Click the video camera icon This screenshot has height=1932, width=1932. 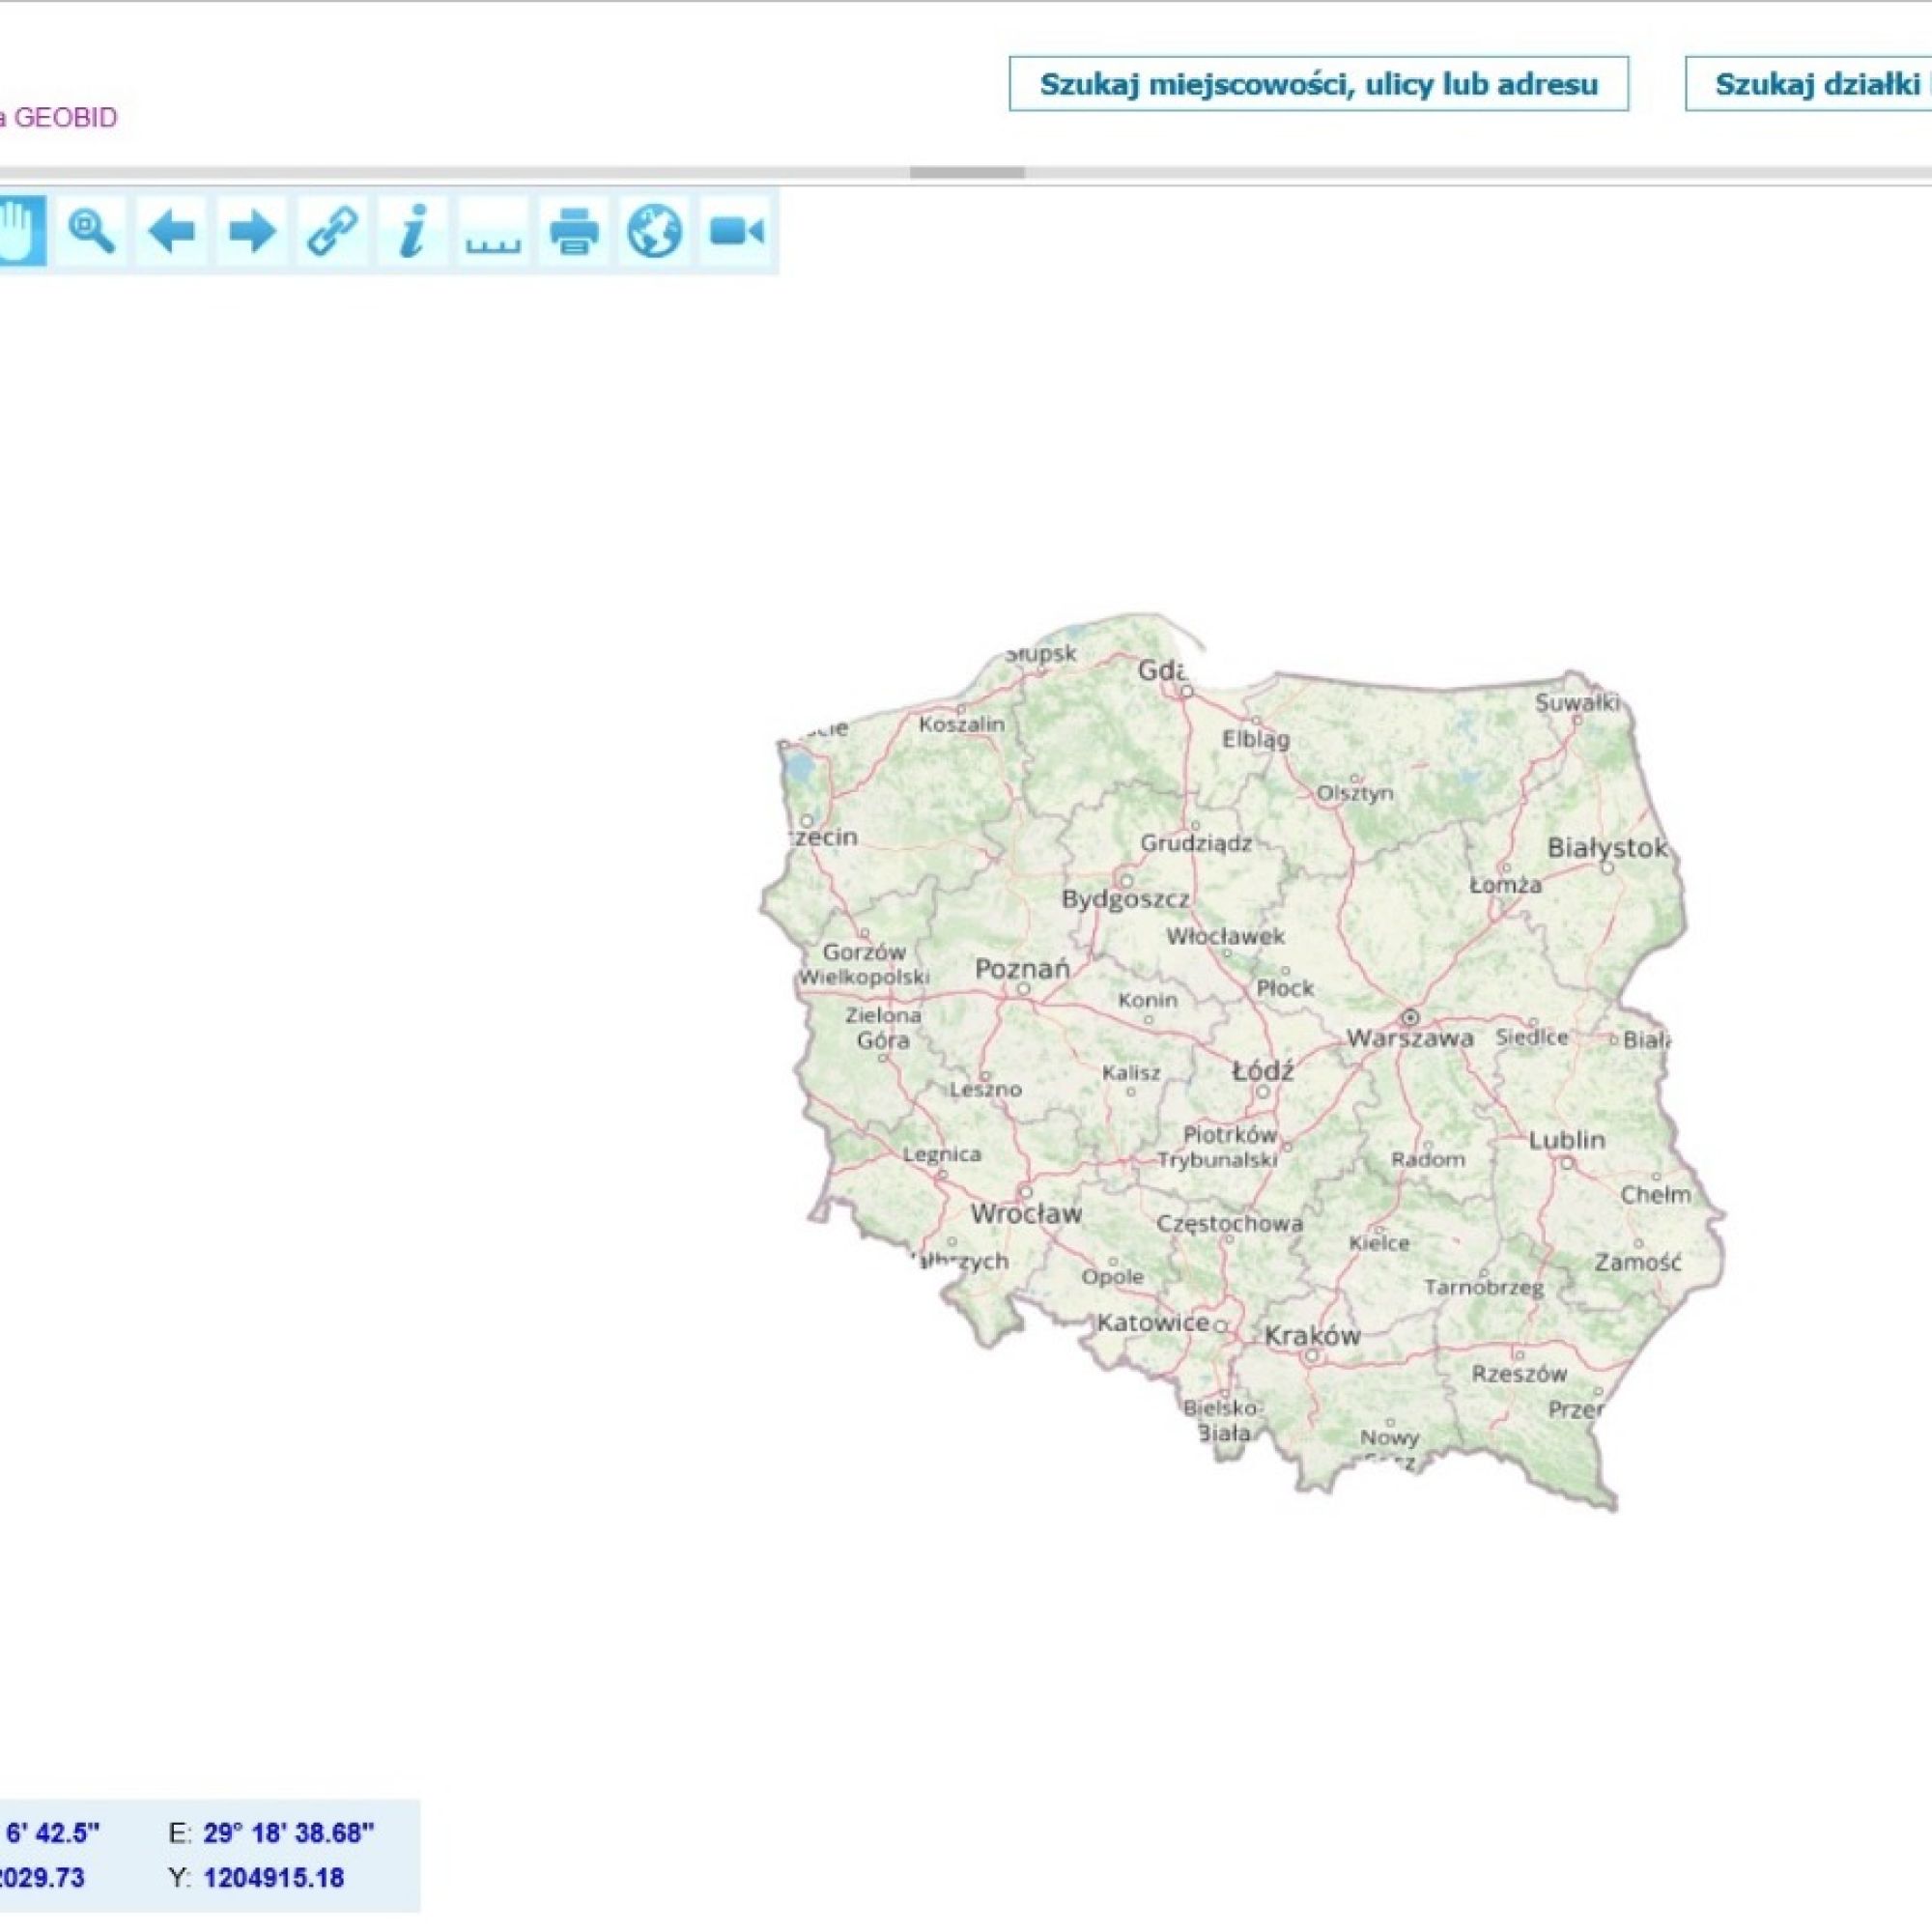click(x=736, y=231)
